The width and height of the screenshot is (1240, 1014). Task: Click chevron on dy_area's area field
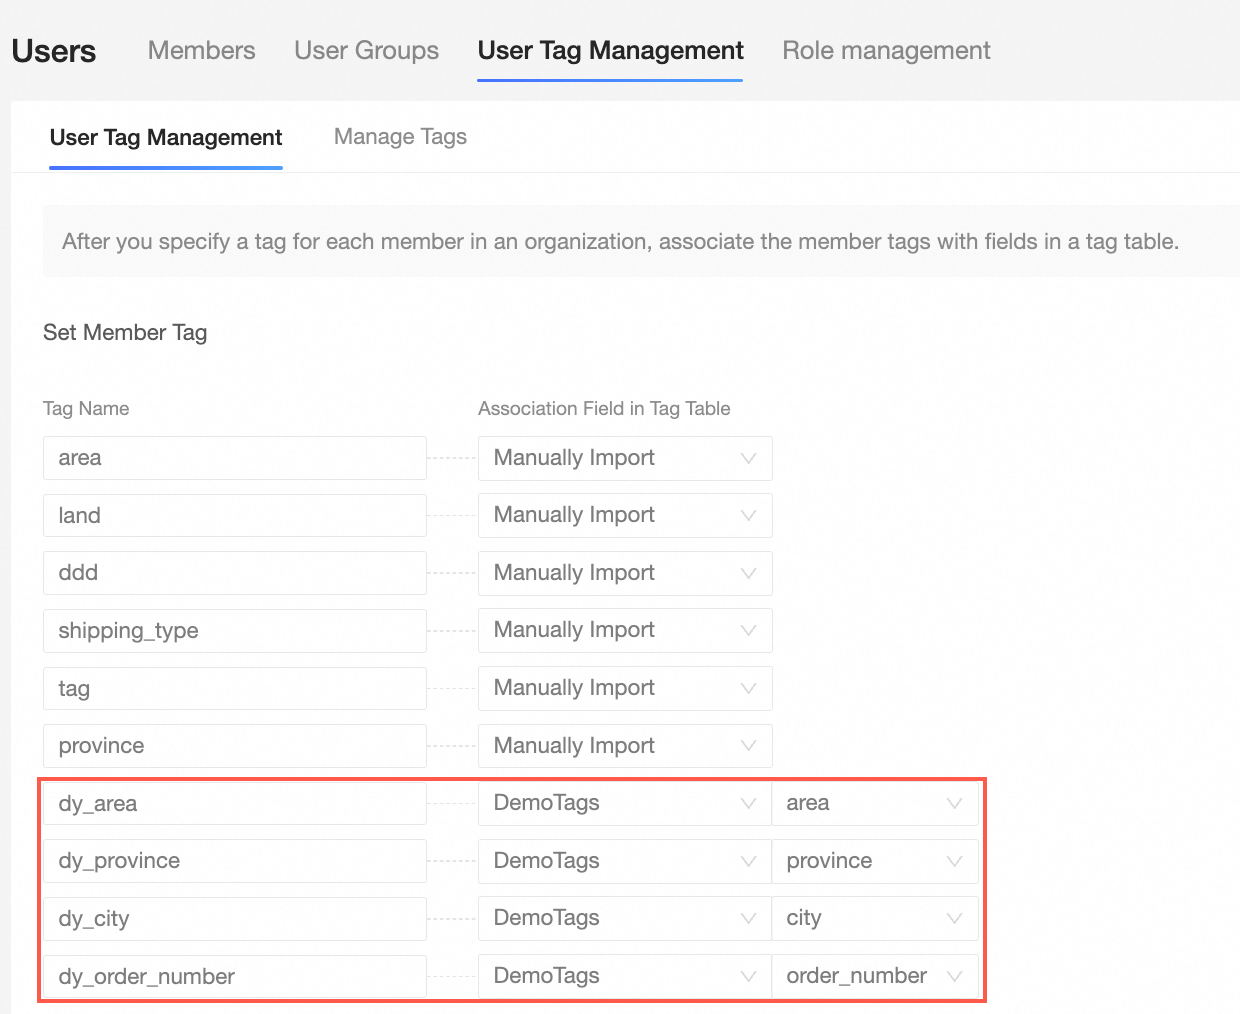click(954, 804)
